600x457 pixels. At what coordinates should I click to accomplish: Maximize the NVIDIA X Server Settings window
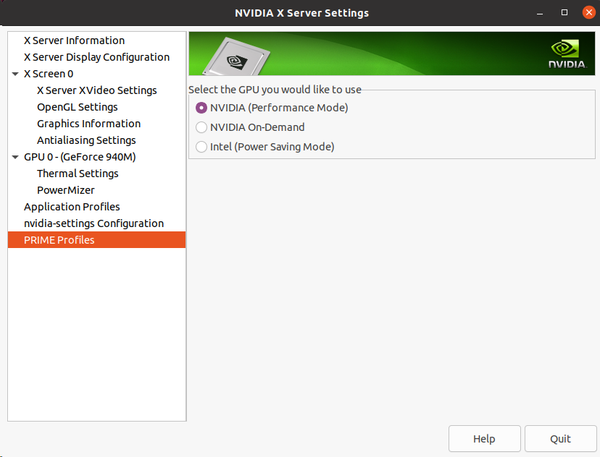pos(563,13)
